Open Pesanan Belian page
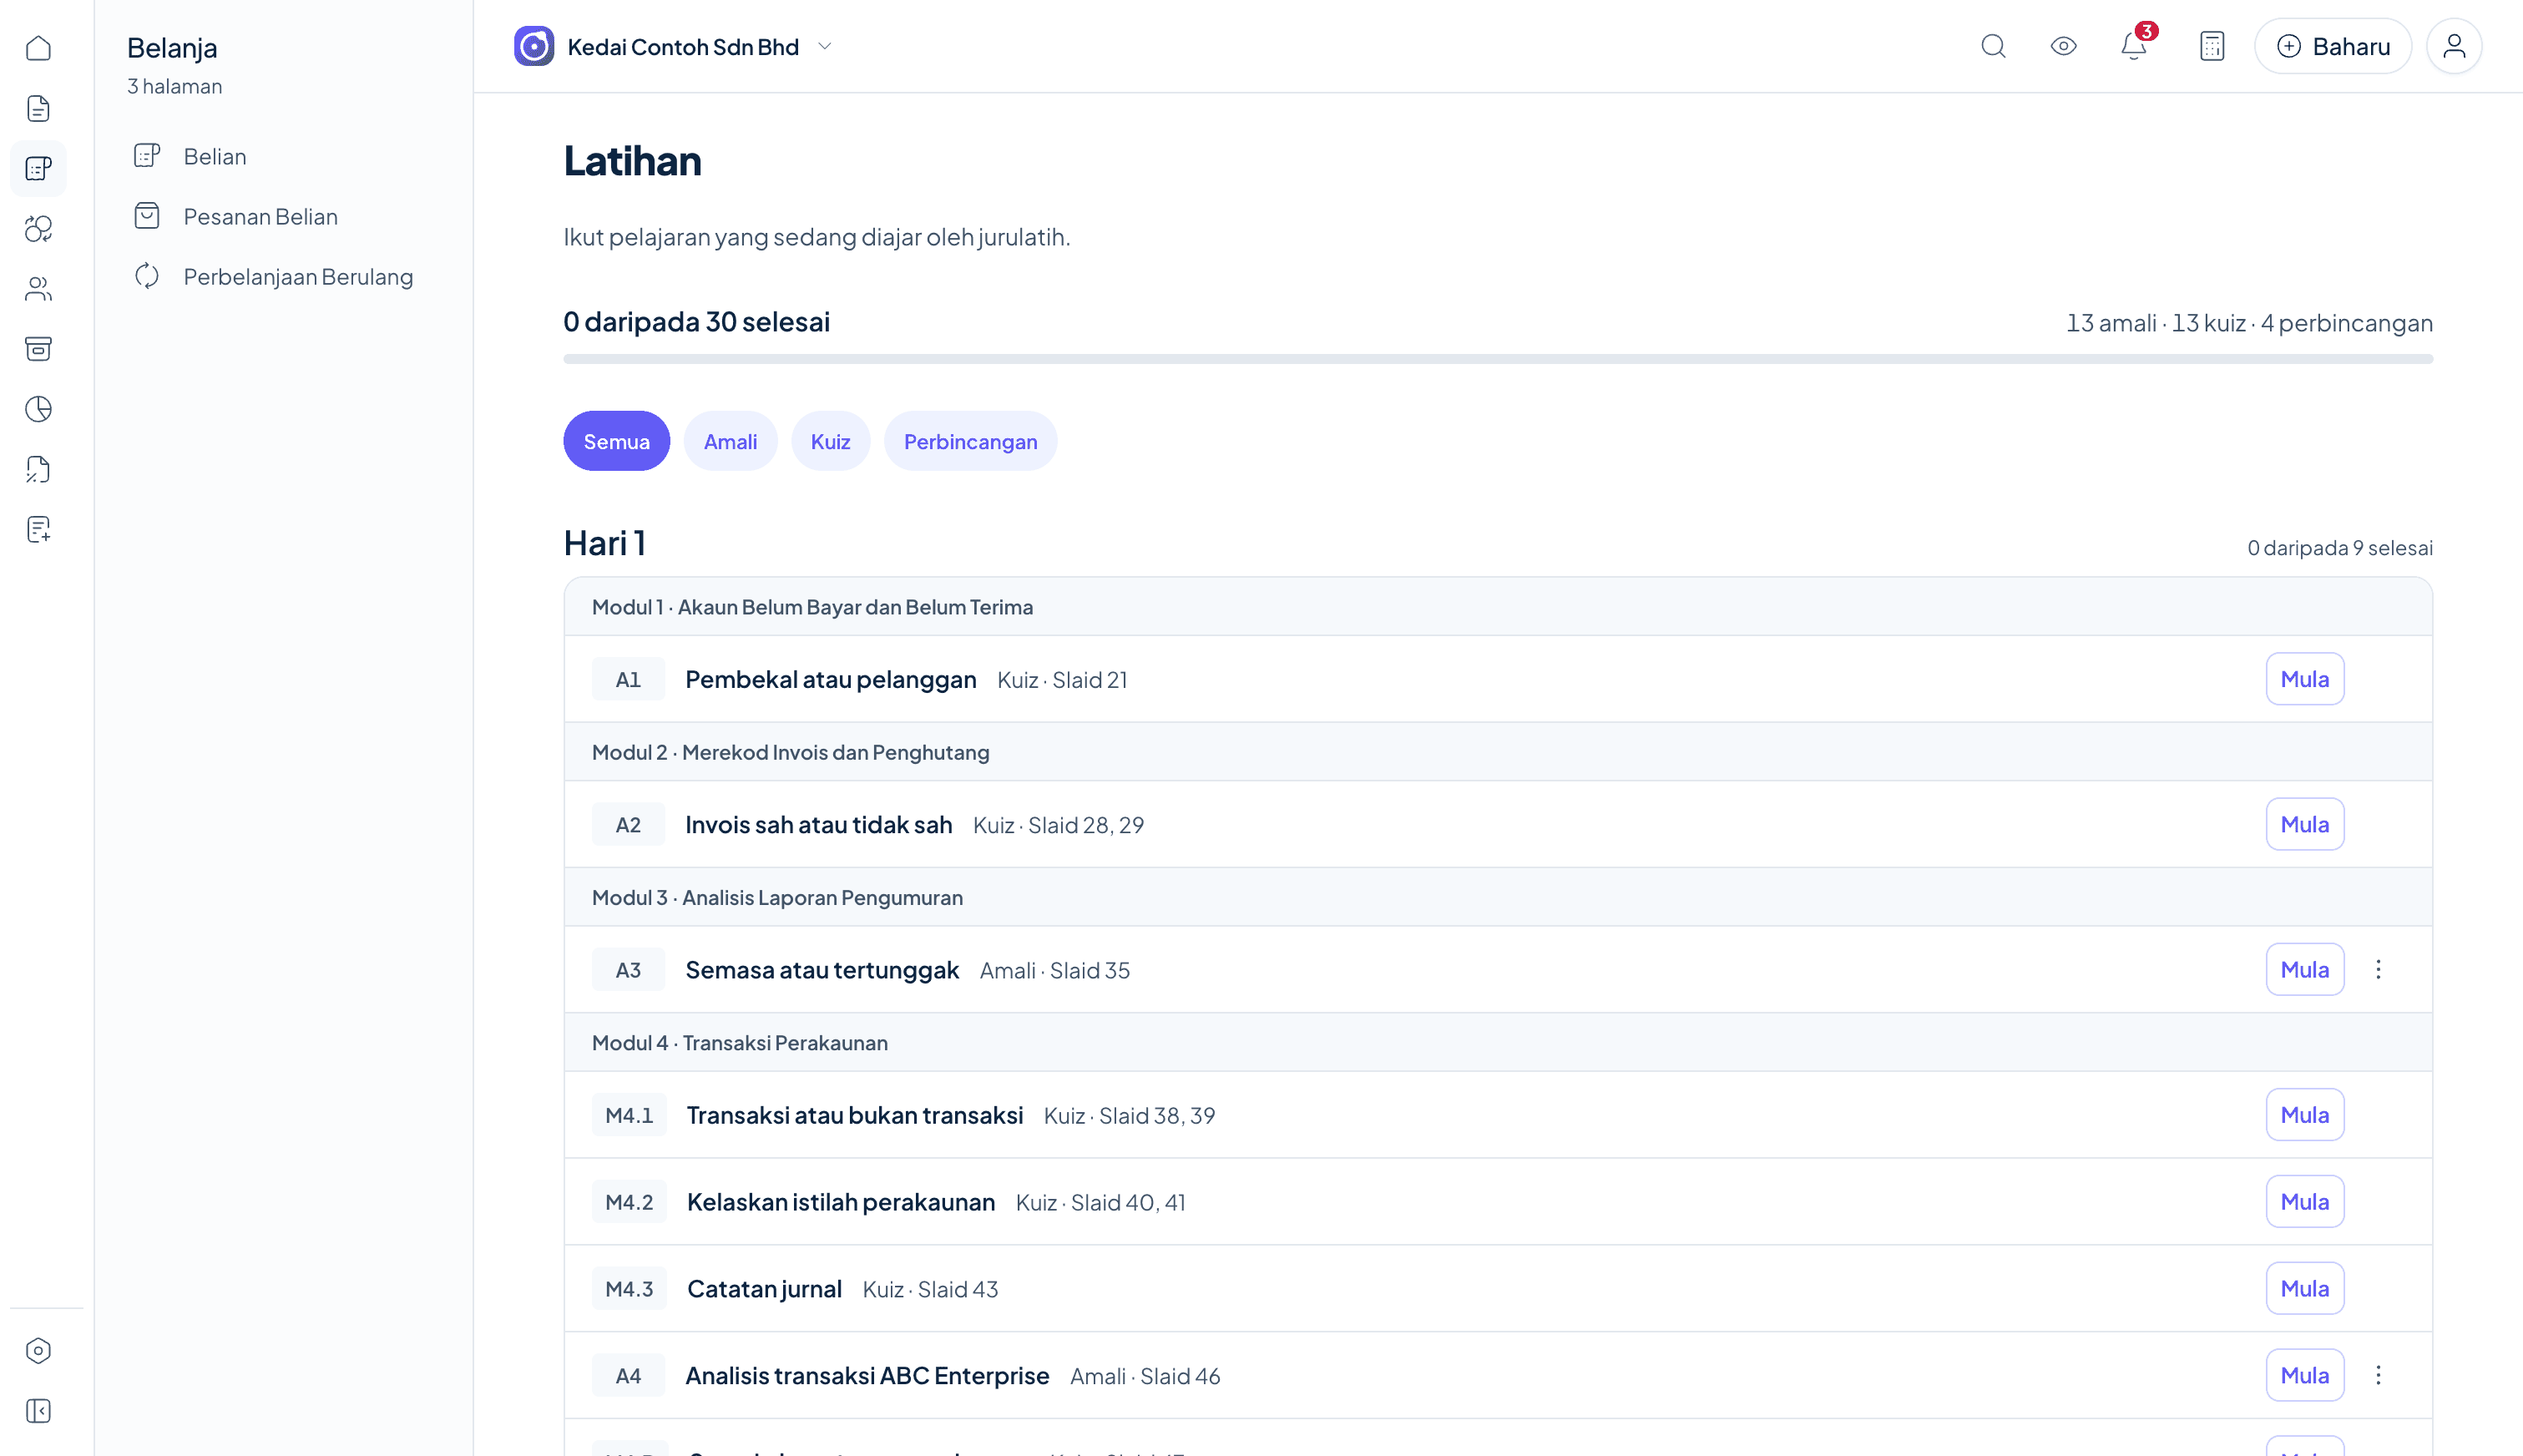Image resolution: width=2523 pixels, height=1456 pixels. 284,216
